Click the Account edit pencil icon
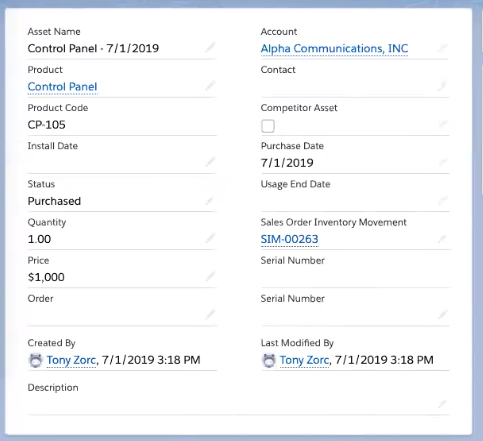 [x=443, y=48]
